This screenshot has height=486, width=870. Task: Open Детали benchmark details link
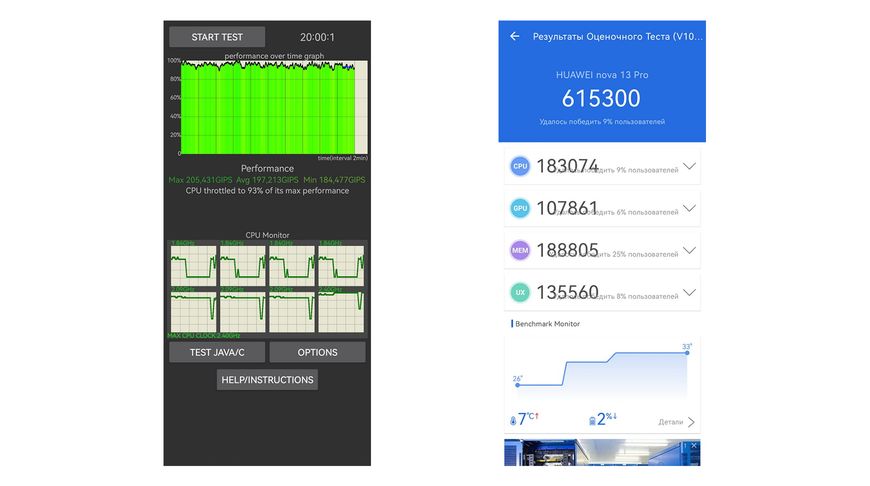(x=676, y=422)
